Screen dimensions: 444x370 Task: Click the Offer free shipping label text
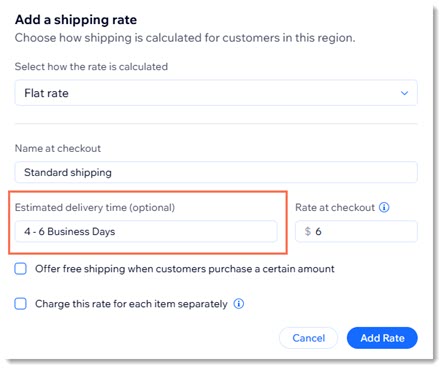(x=185, y=269)
